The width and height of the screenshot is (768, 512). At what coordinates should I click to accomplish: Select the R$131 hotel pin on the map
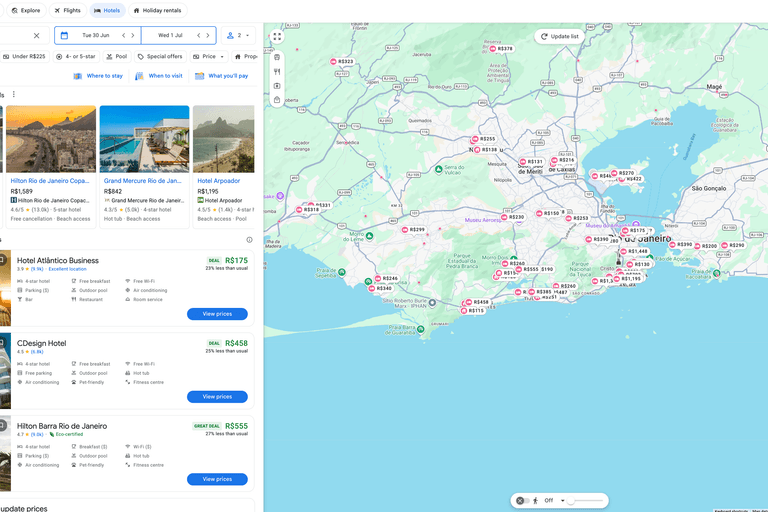point(532,162)
